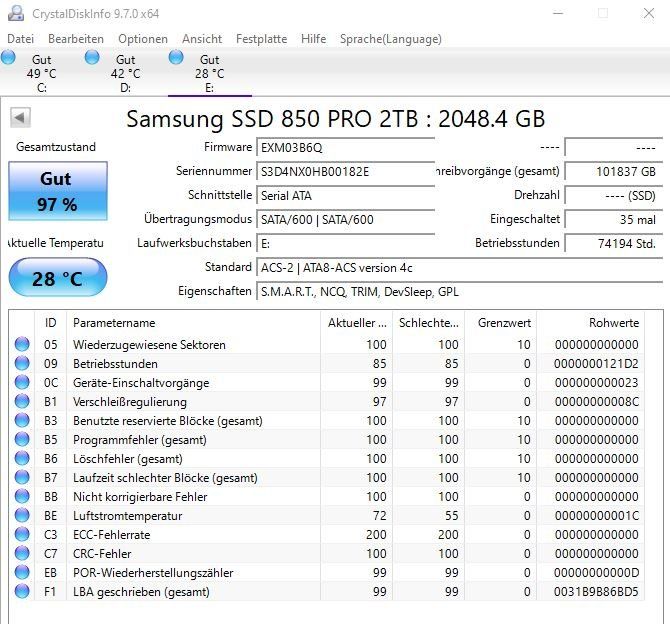Viewport: 670px width, 624px height.
Task: Select the ECC-Fehlerrate parameter text
Action: click(112, 535)
